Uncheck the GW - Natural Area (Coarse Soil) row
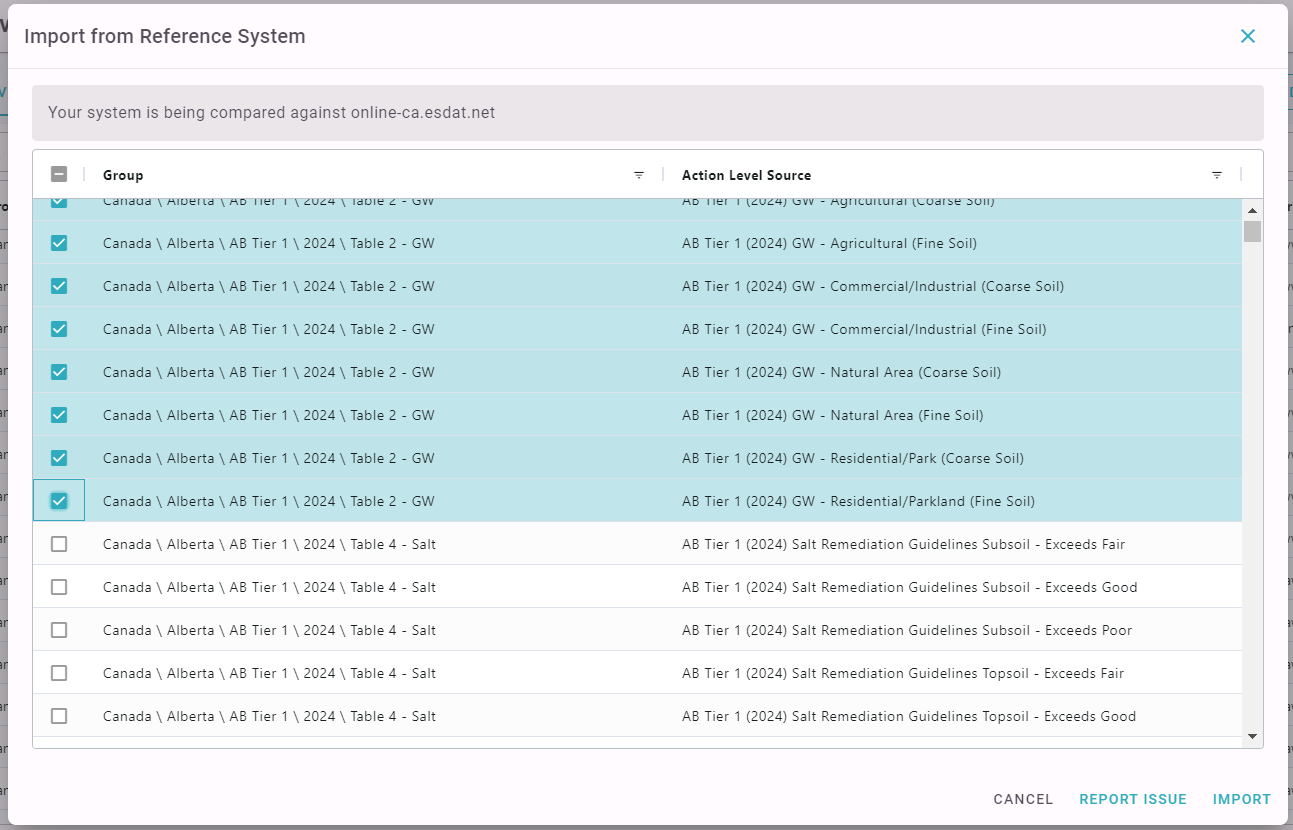 click(59, 372)
